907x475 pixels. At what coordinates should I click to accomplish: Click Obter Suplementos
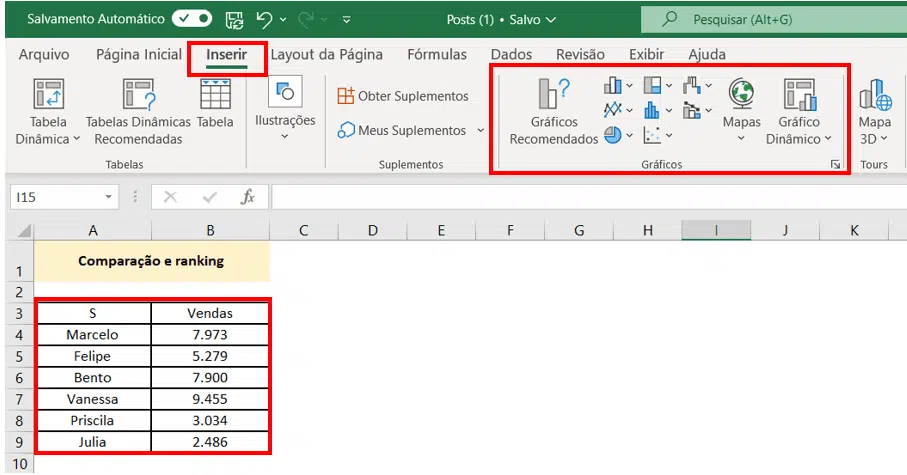403,96
